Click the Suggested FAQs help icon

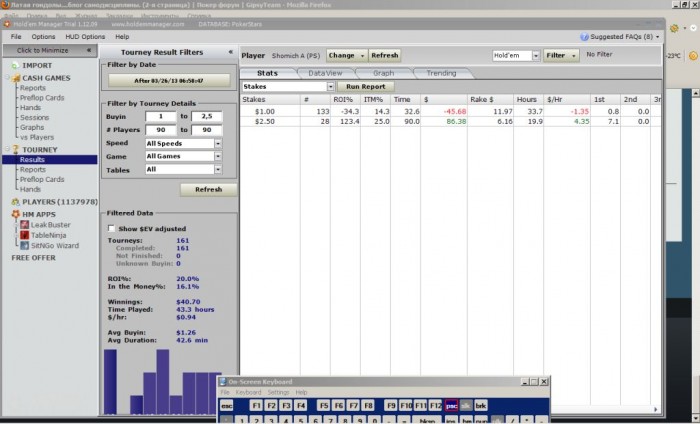click(584, 37)
